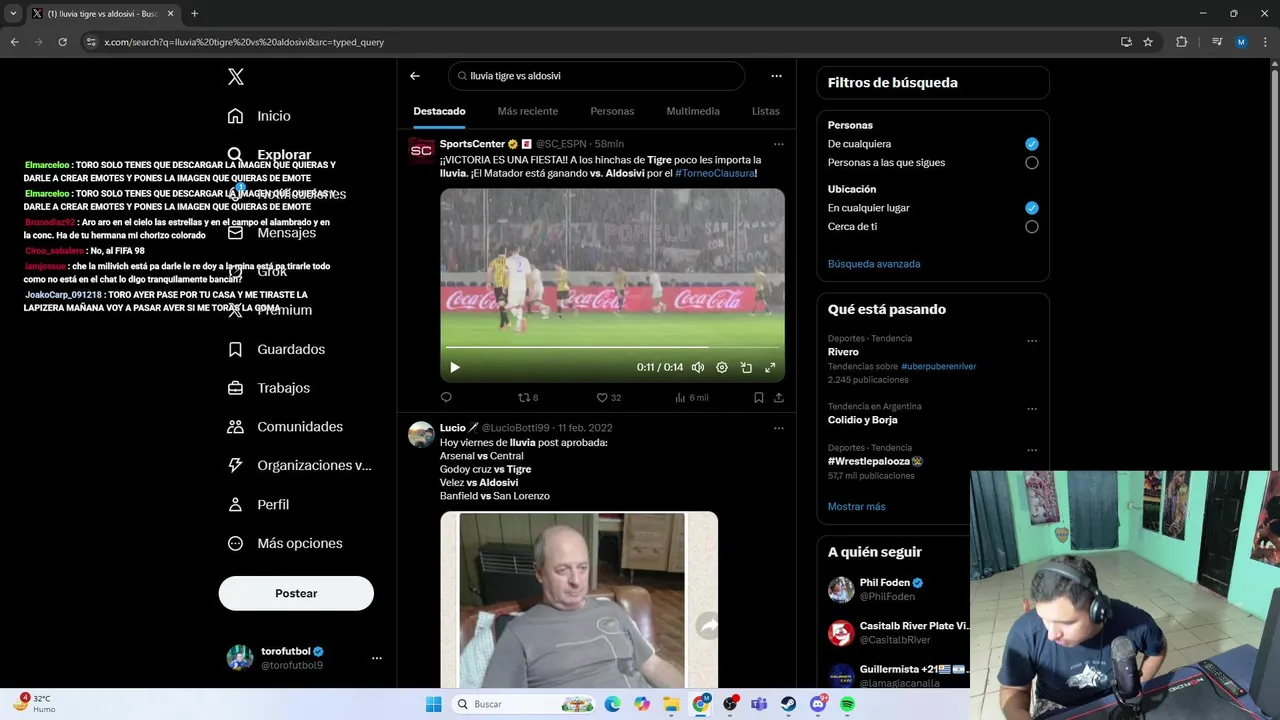1280x720 pixels.
Task: Switch to the Personas tab
Action: (x=612, y=111)
